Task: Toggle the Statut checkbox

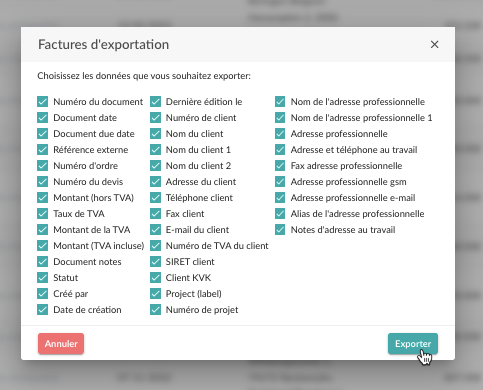Action: click(43, 278)
